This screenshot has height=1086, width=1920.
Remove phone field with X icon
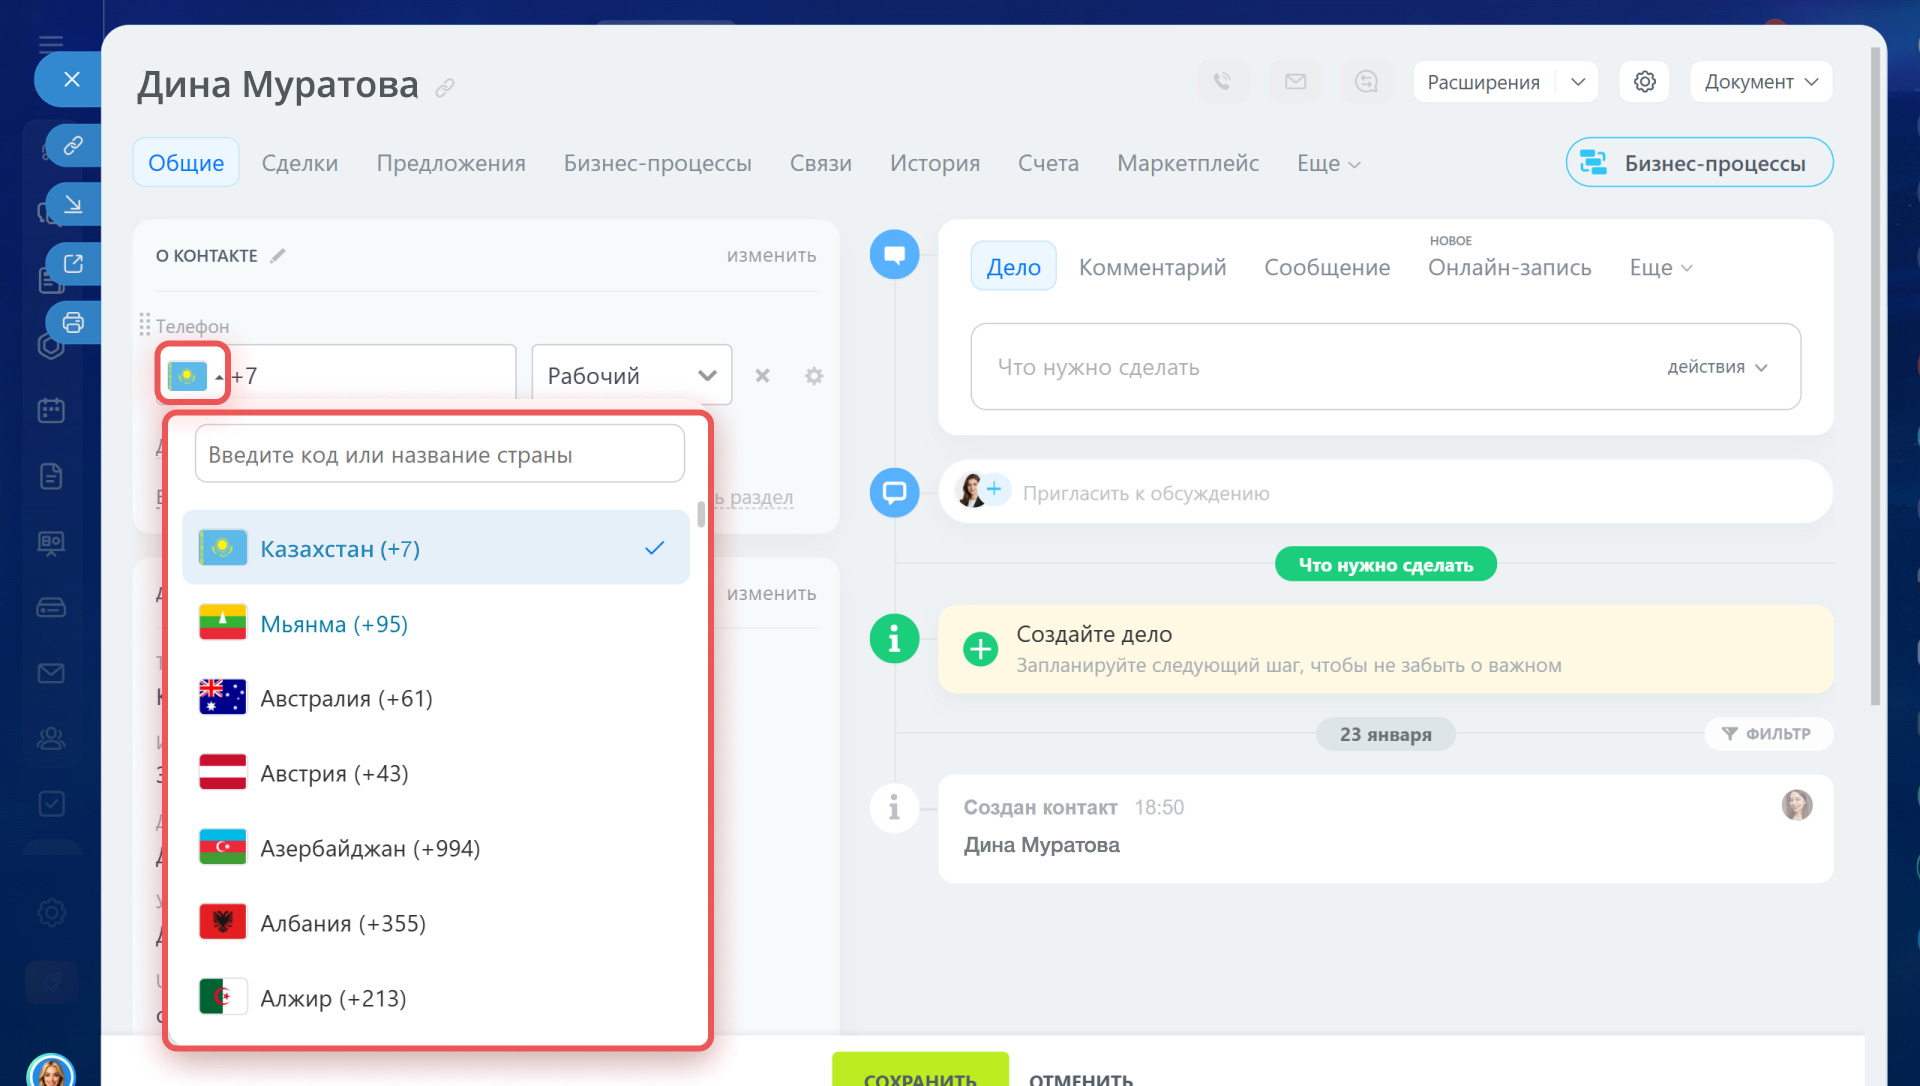(x=762, y=376)
